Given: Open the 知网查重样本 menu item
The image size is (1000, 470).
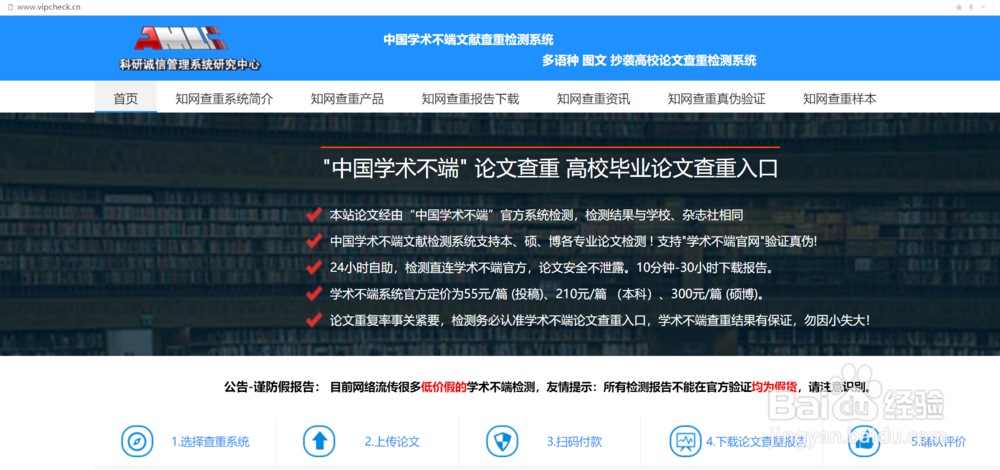Looking at the screenshot, I should click(839, 99).
